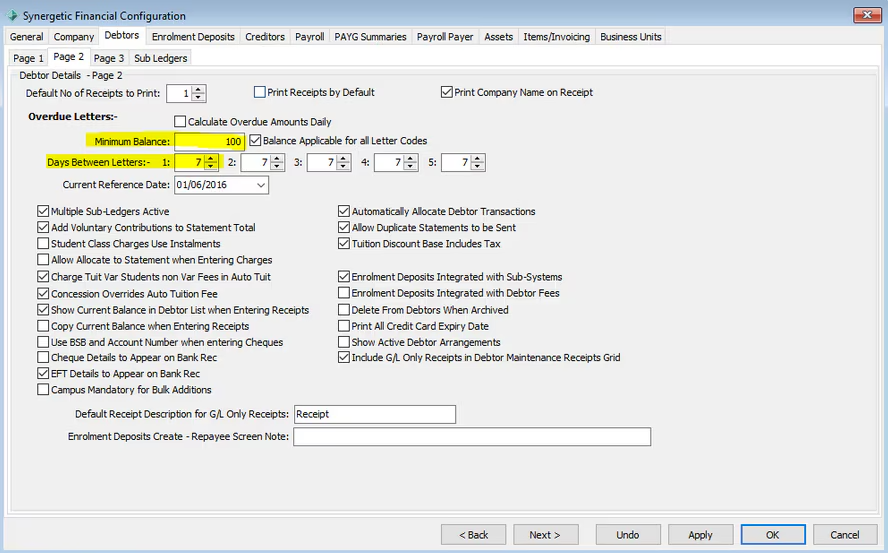
Task: Select the Payroll Payer tab
Action: 445,37
